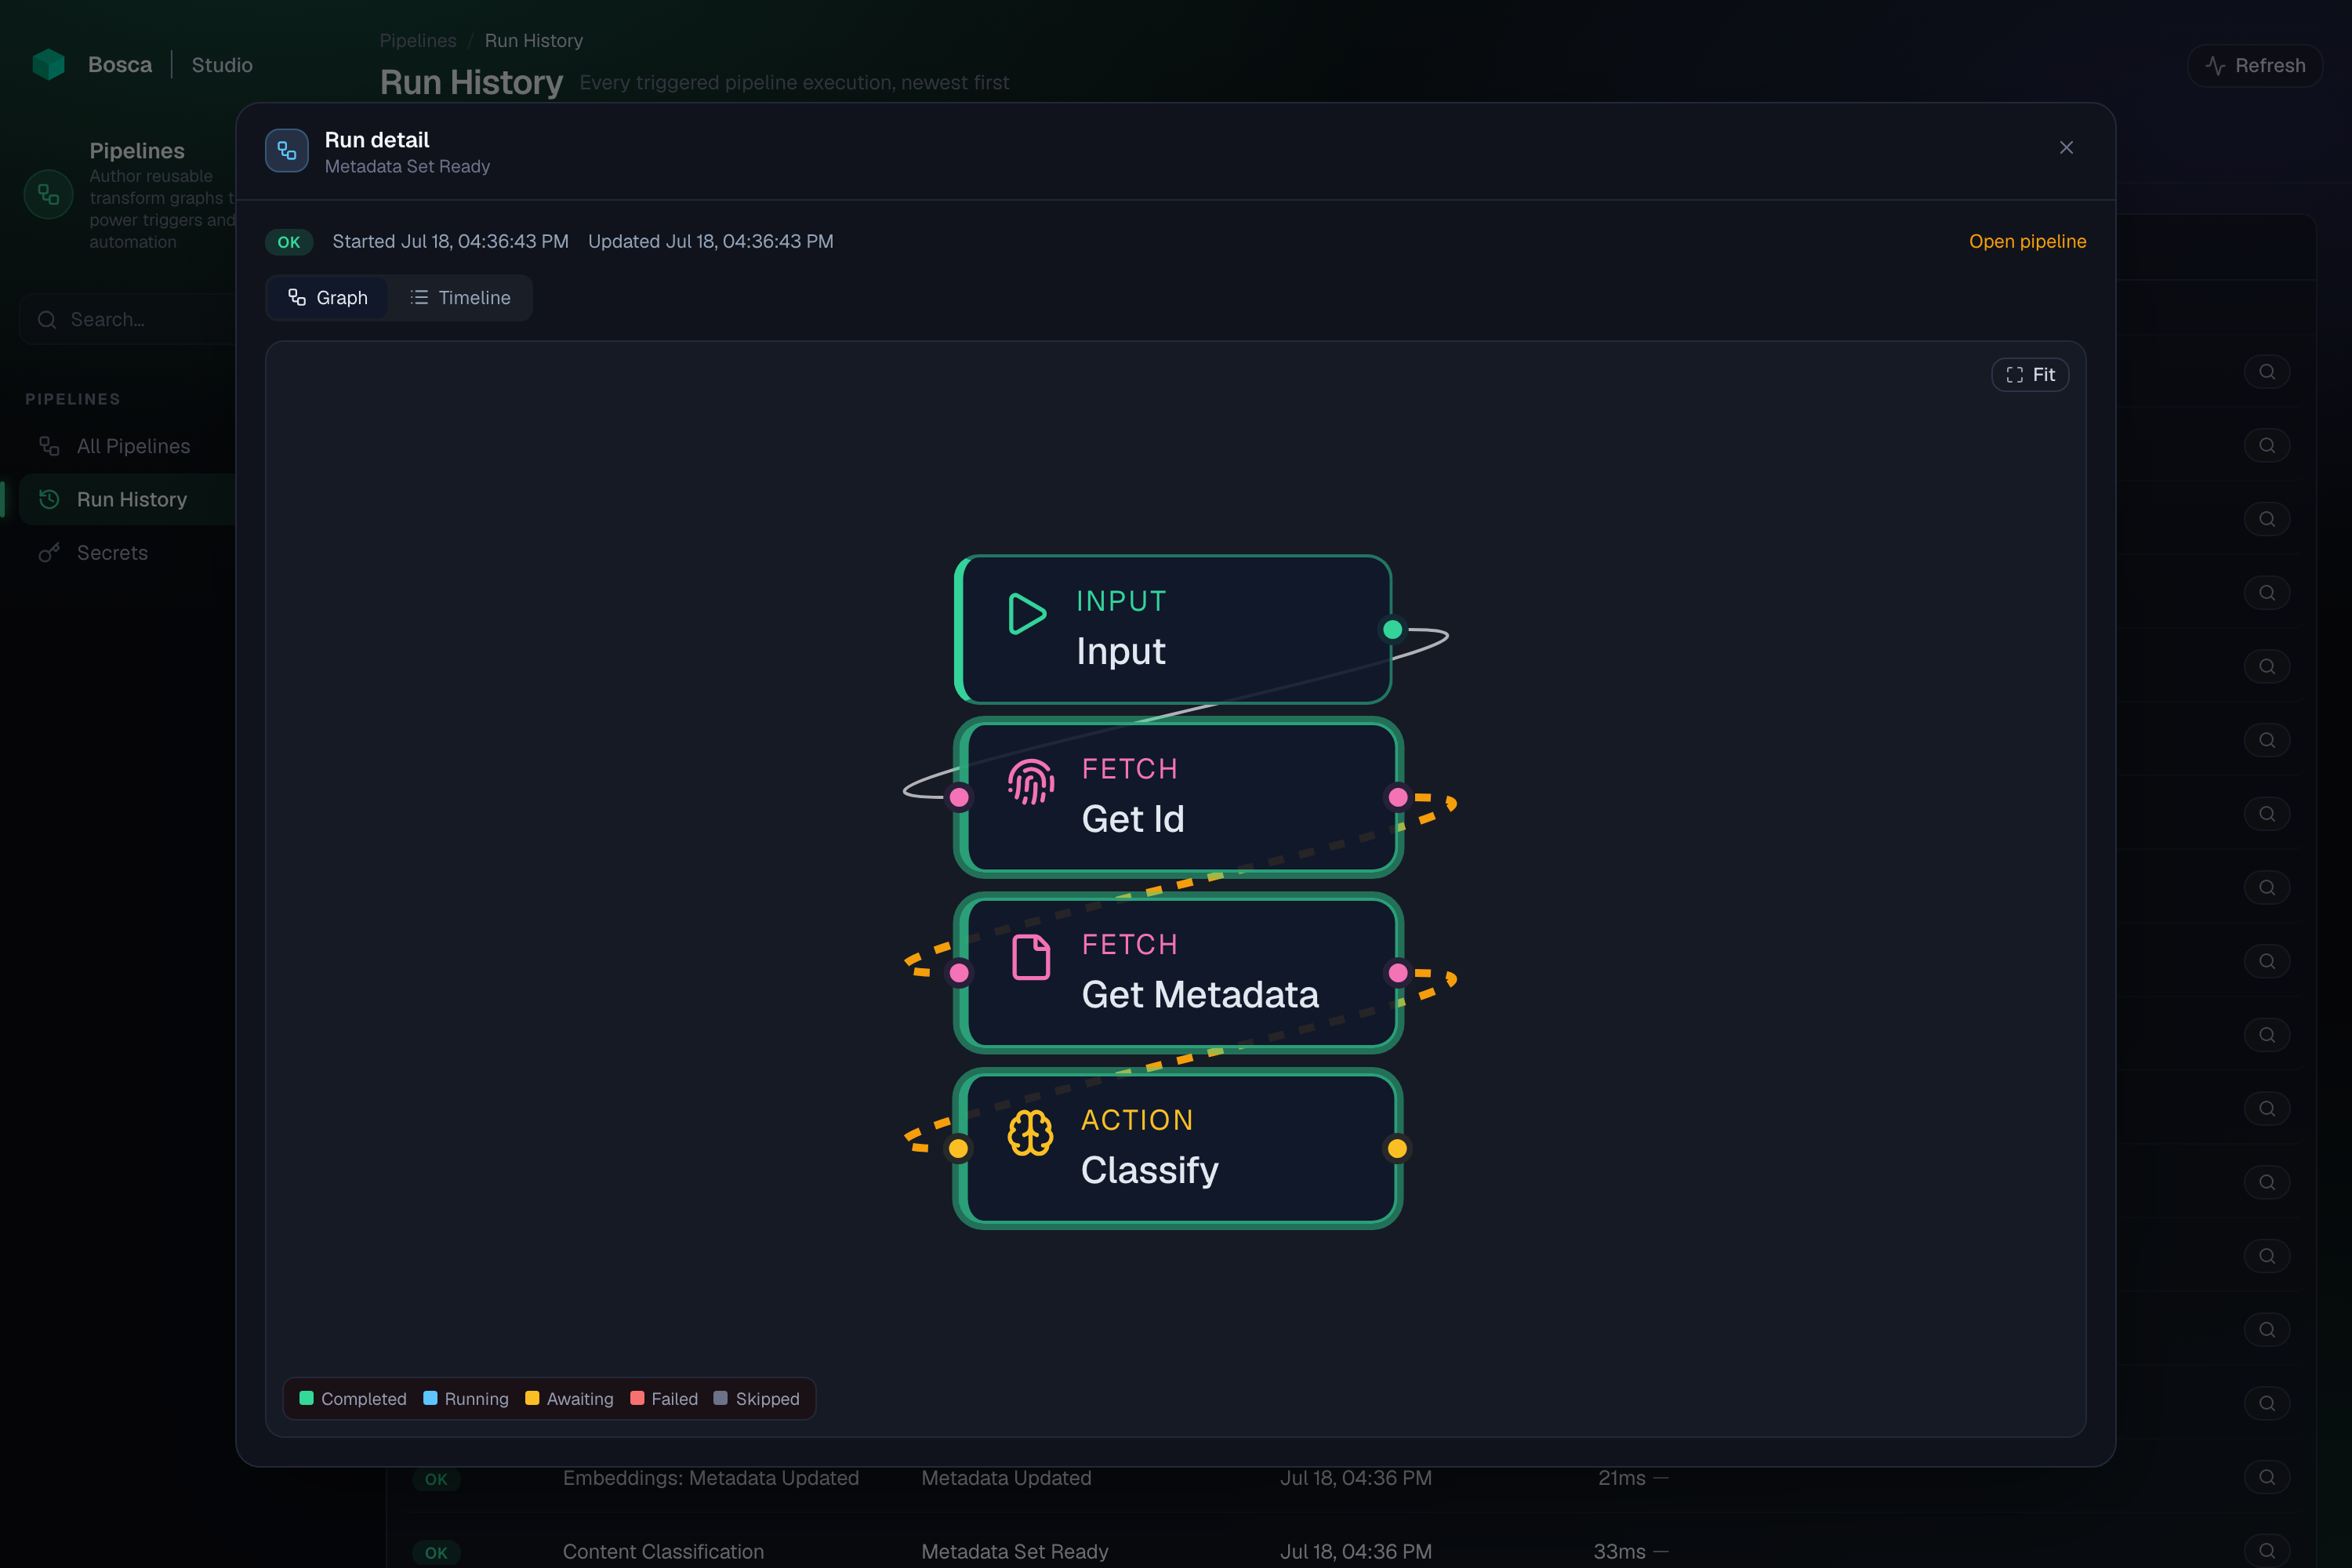Click the search magnifier icon in sidebar
Screen dimensions: 2352x1568
(47, 320)
